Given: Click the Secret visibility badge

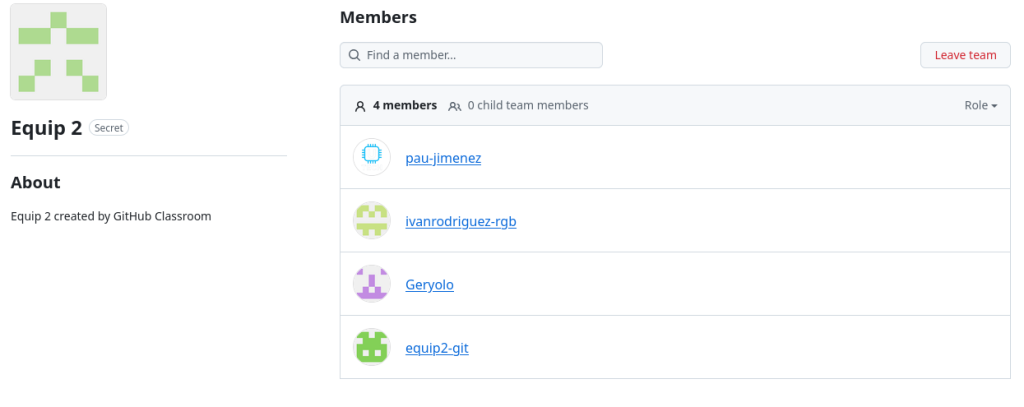Looking at the screenshot, I should (x=109, y=128).
